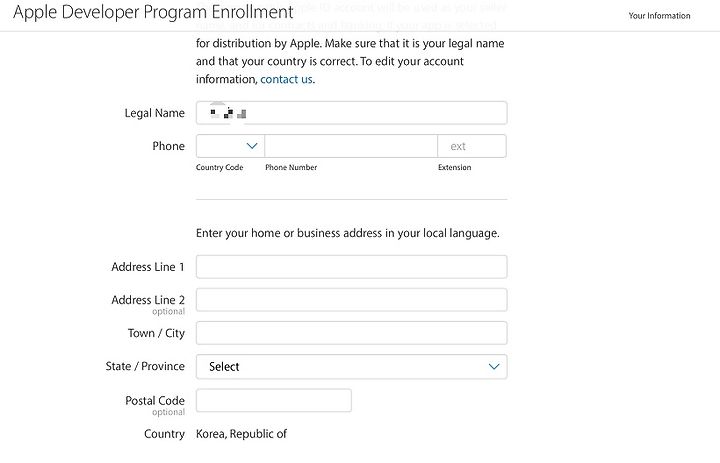720x463 pixels.
Task: Open the 'Your Information' header item
Action: (x=659, y=16)
